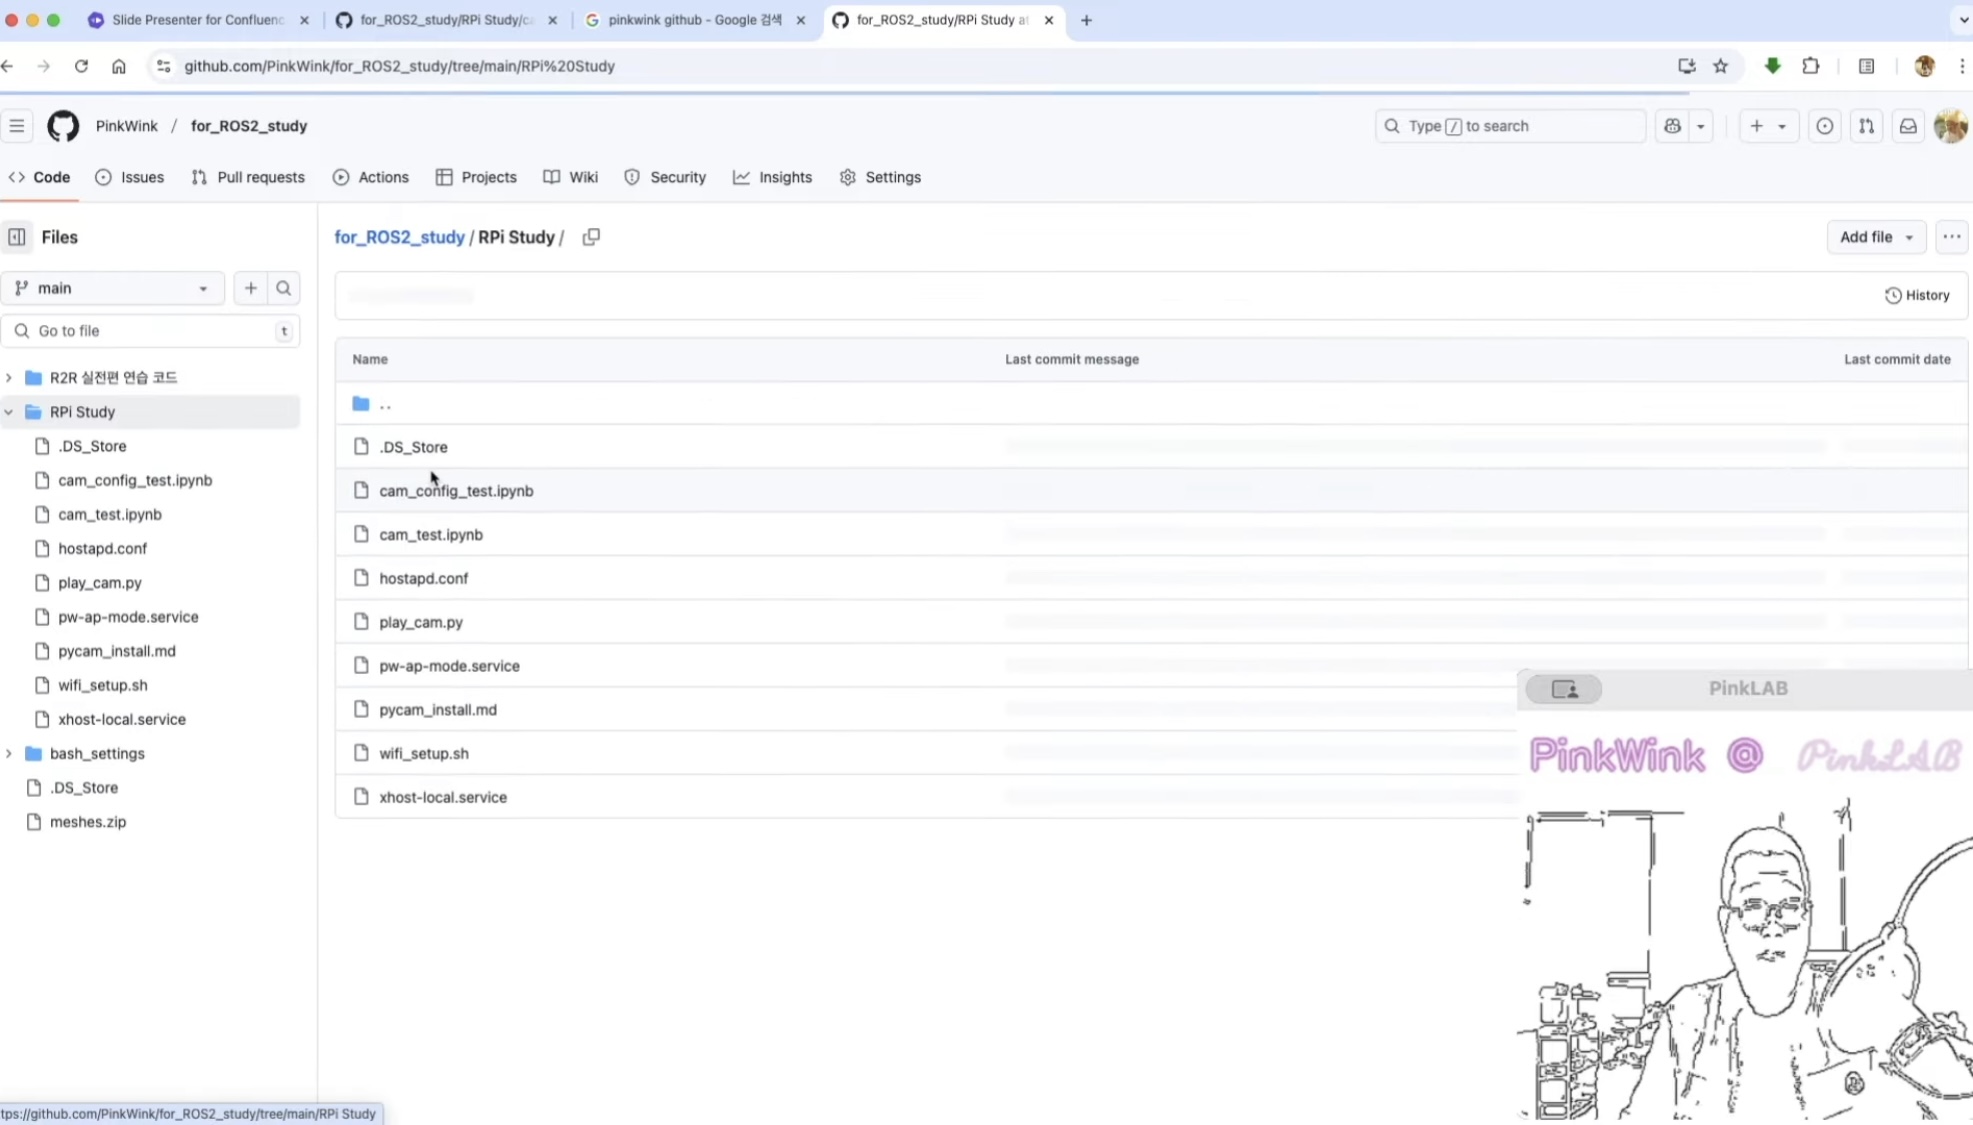
Task: Switch to the Insights tab
Action: click(772, 177)
